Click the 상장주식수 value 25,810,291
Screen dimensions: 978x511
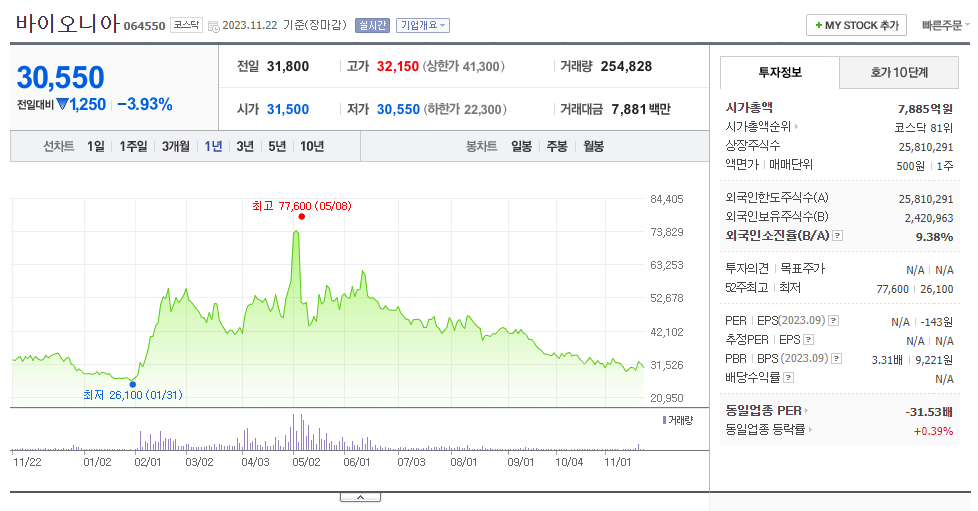[x=926, y=147]
